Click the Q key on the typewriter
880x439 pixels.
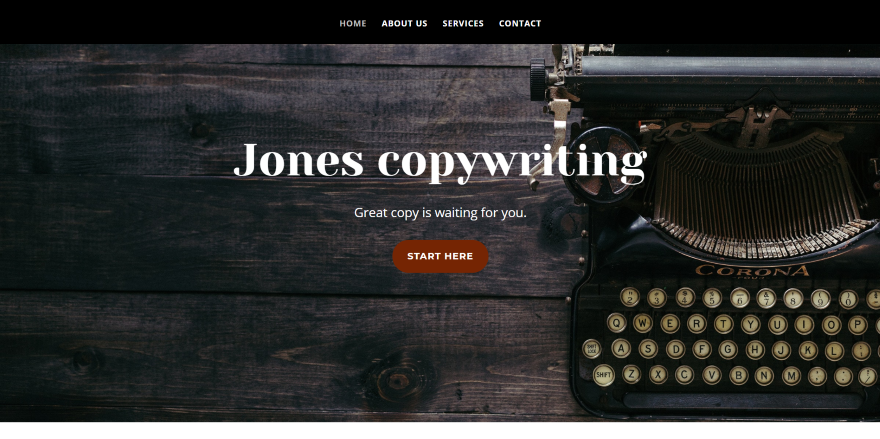(x=616, y=323)
